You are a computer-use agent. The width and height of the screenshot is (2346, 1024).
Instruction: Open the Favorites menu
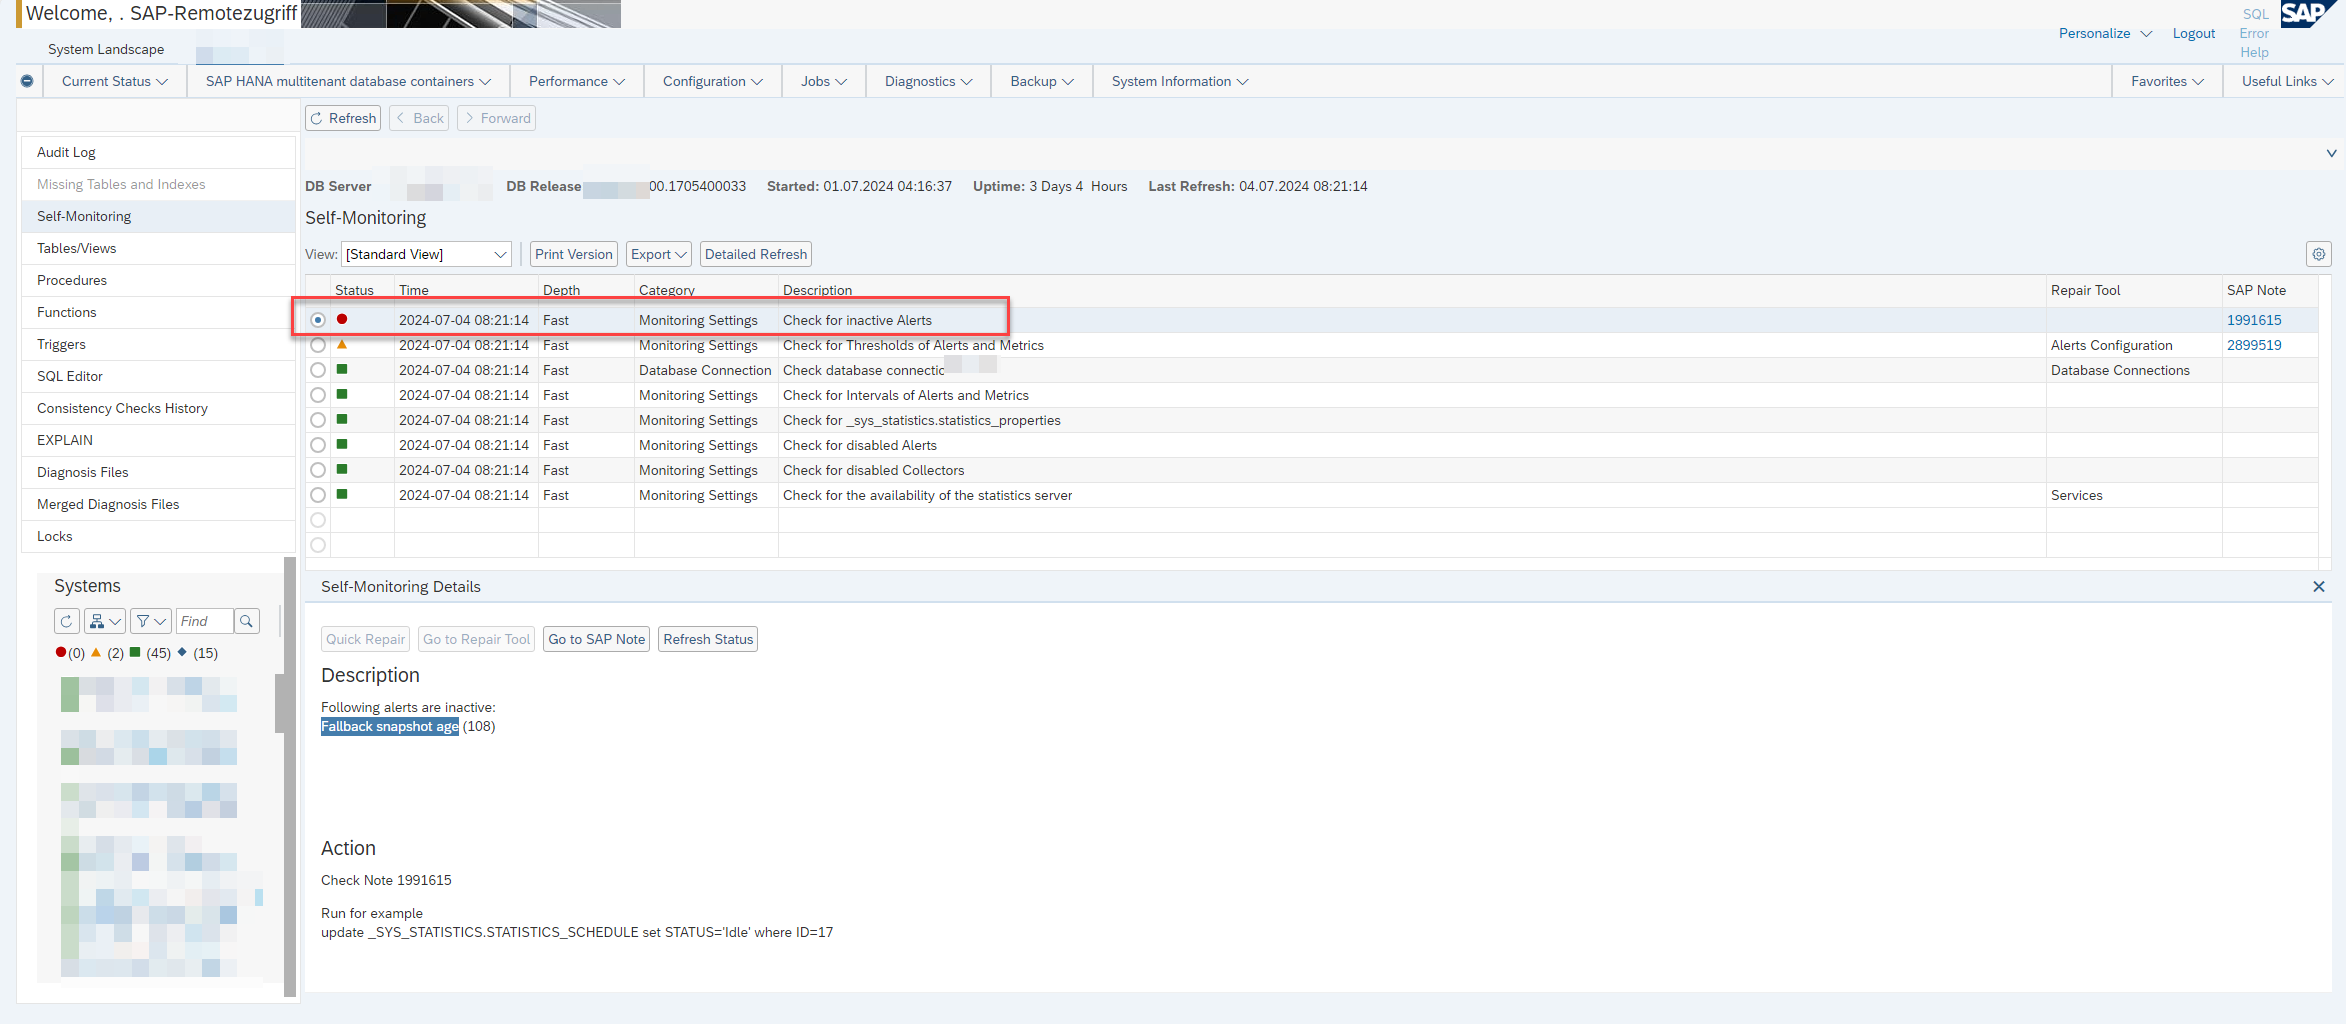(2167, 81)
